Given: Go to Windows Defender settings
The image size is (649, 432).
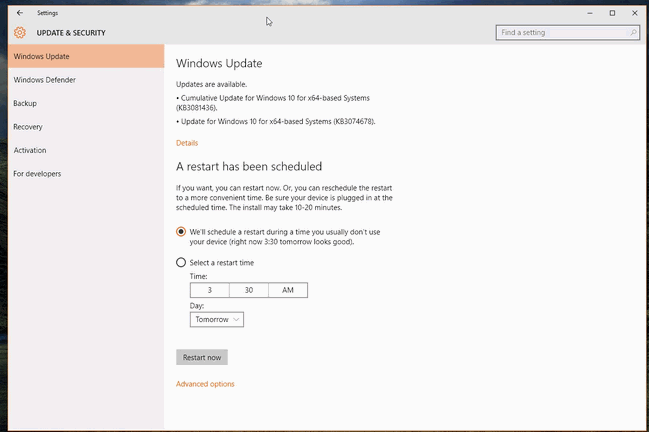Looking at the screenshot, I should pos(86,80).
